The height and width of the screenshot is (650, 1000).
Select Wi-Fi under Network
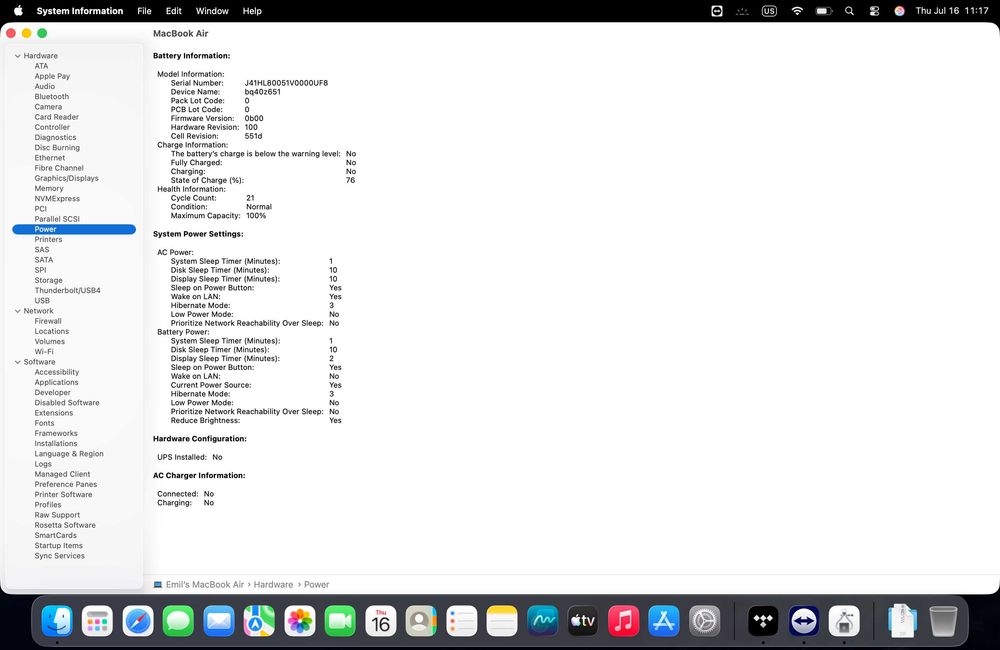tap(44, 352)
